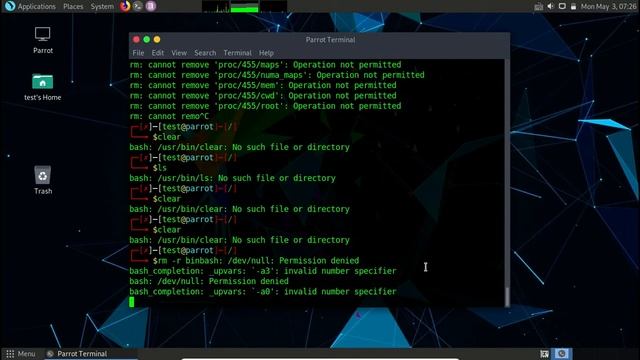
Task: Close the Parrot Terminal with red button
Action: click(136, 40)
